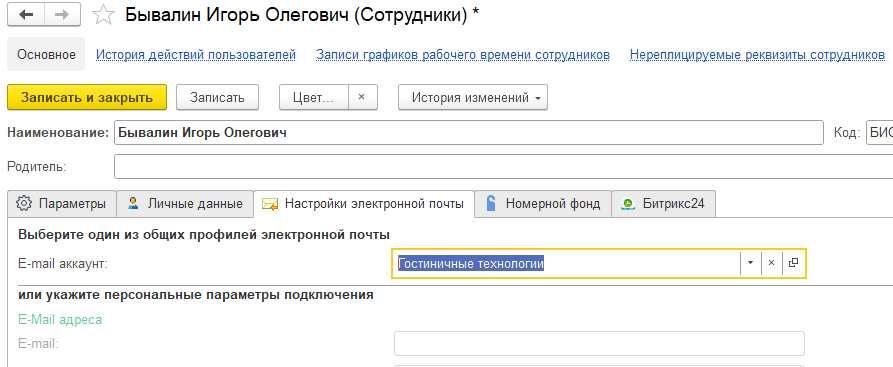Click the Цвет... button
The width and height of the screenshot is (893, 367).
[313, 97]
